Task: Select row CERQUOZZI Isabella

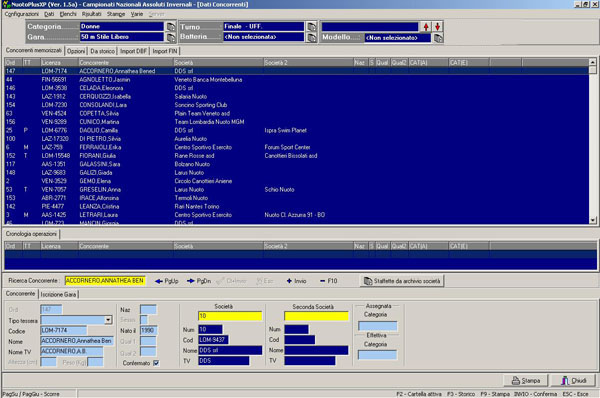Action: tap(297, 96)
